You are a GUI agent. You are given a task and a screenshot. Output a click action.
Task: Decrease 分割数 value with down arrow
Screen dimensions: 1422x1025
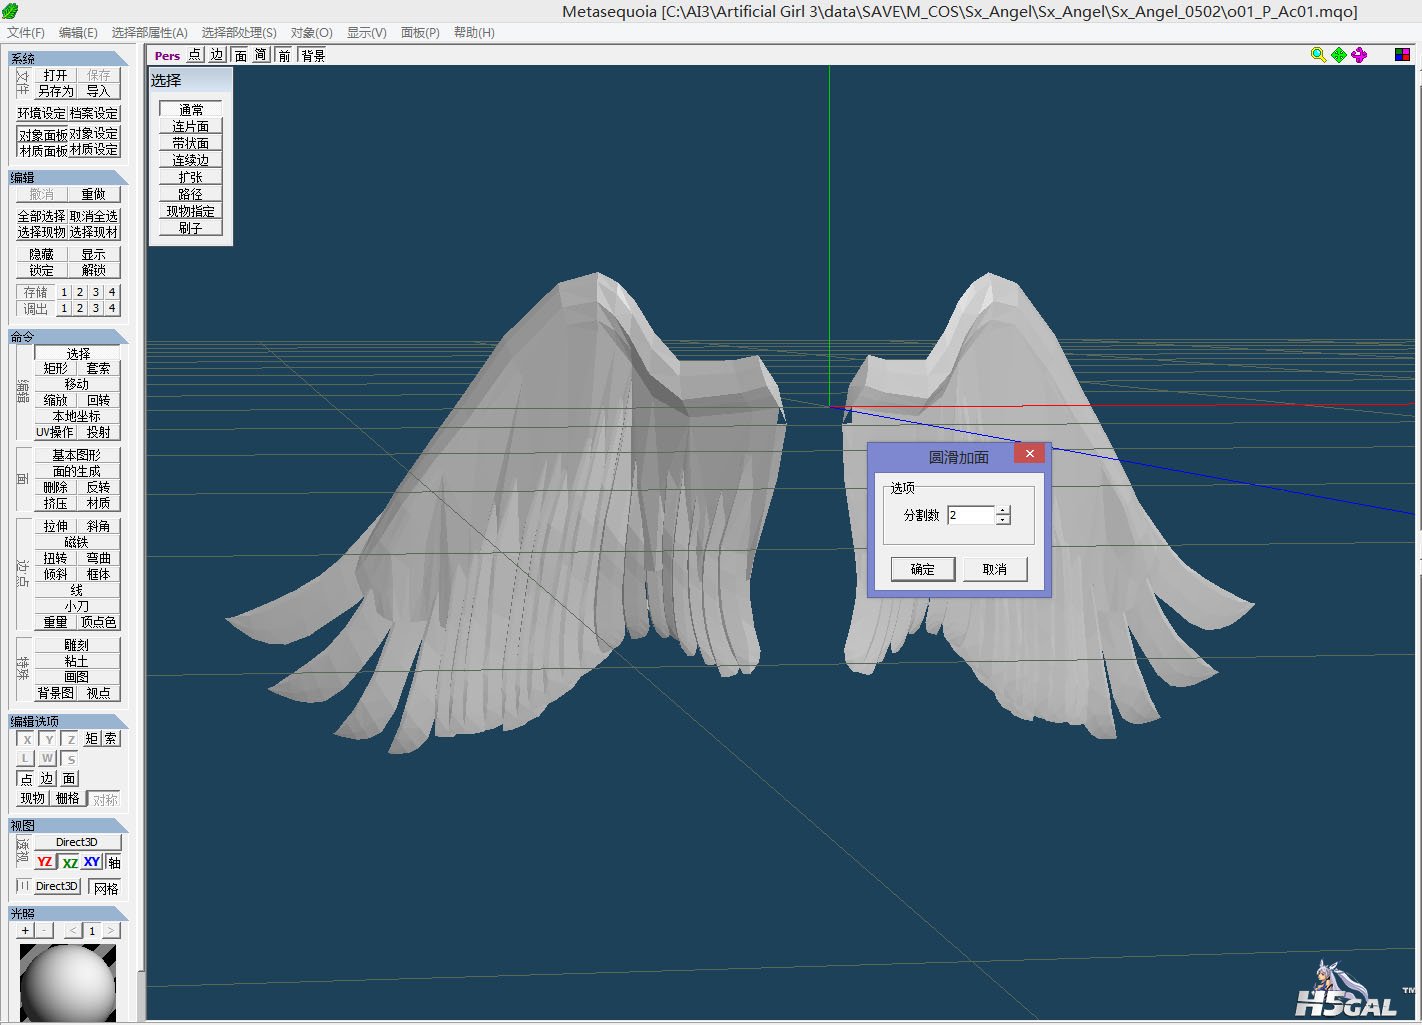(1003, 521)
